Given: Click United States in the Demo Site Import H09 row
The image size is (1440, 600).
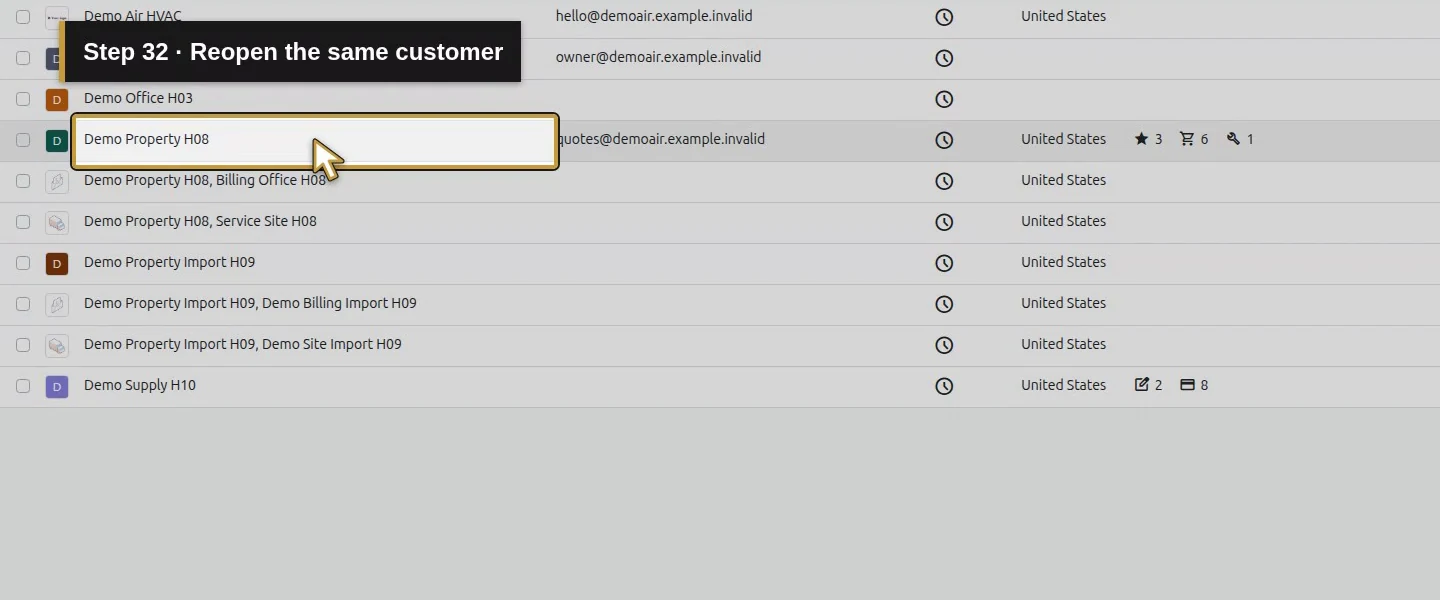Looking at the screenshot, I should click(x=1063, y=344).
